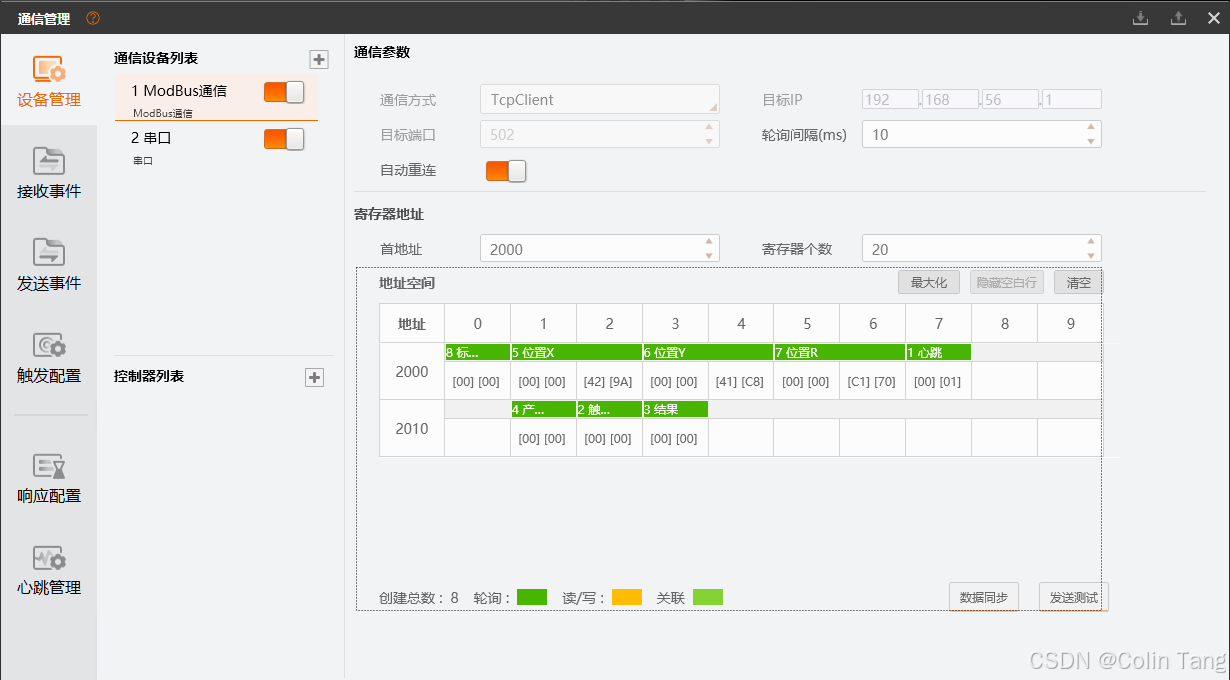Select the 1 ModBus通信 device entry

point(216,98)
